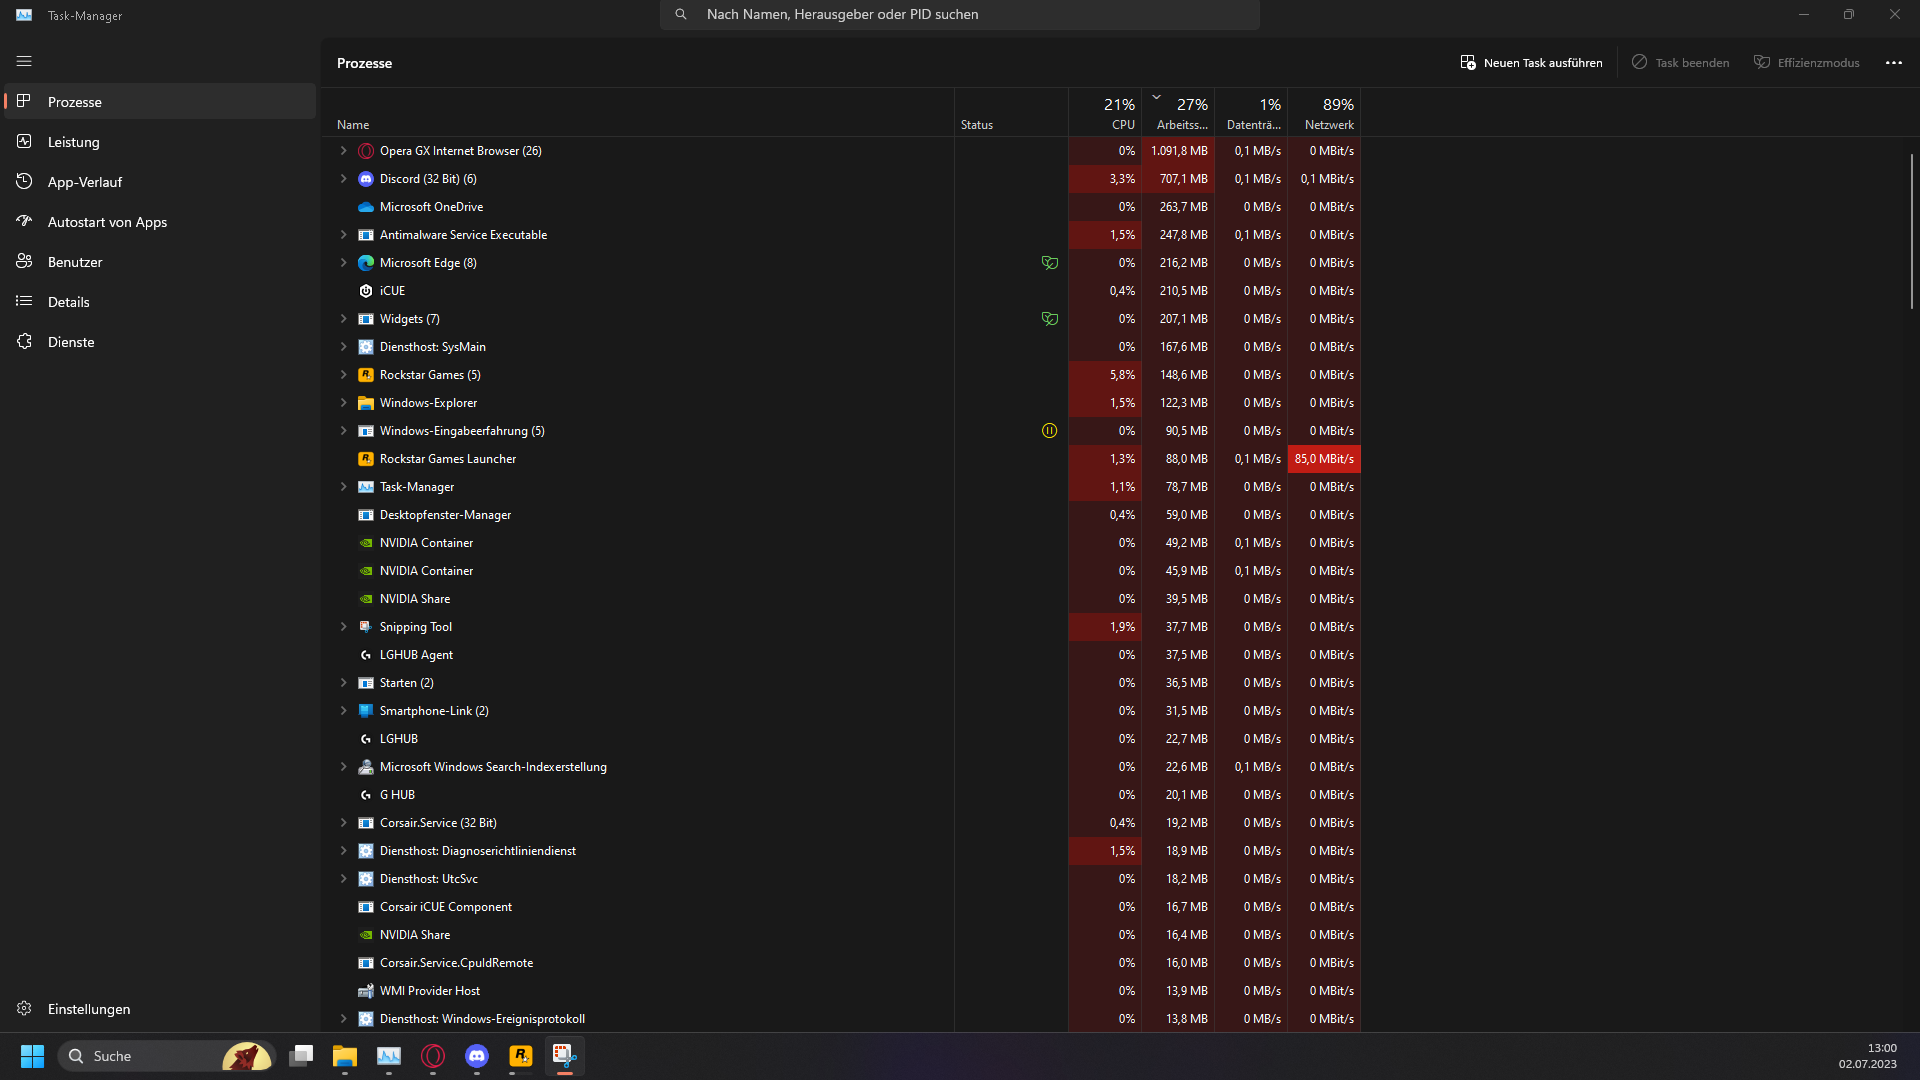Click the search box for name or PID
This screenshot has height=1080, width=1920.
pos(960,14)
